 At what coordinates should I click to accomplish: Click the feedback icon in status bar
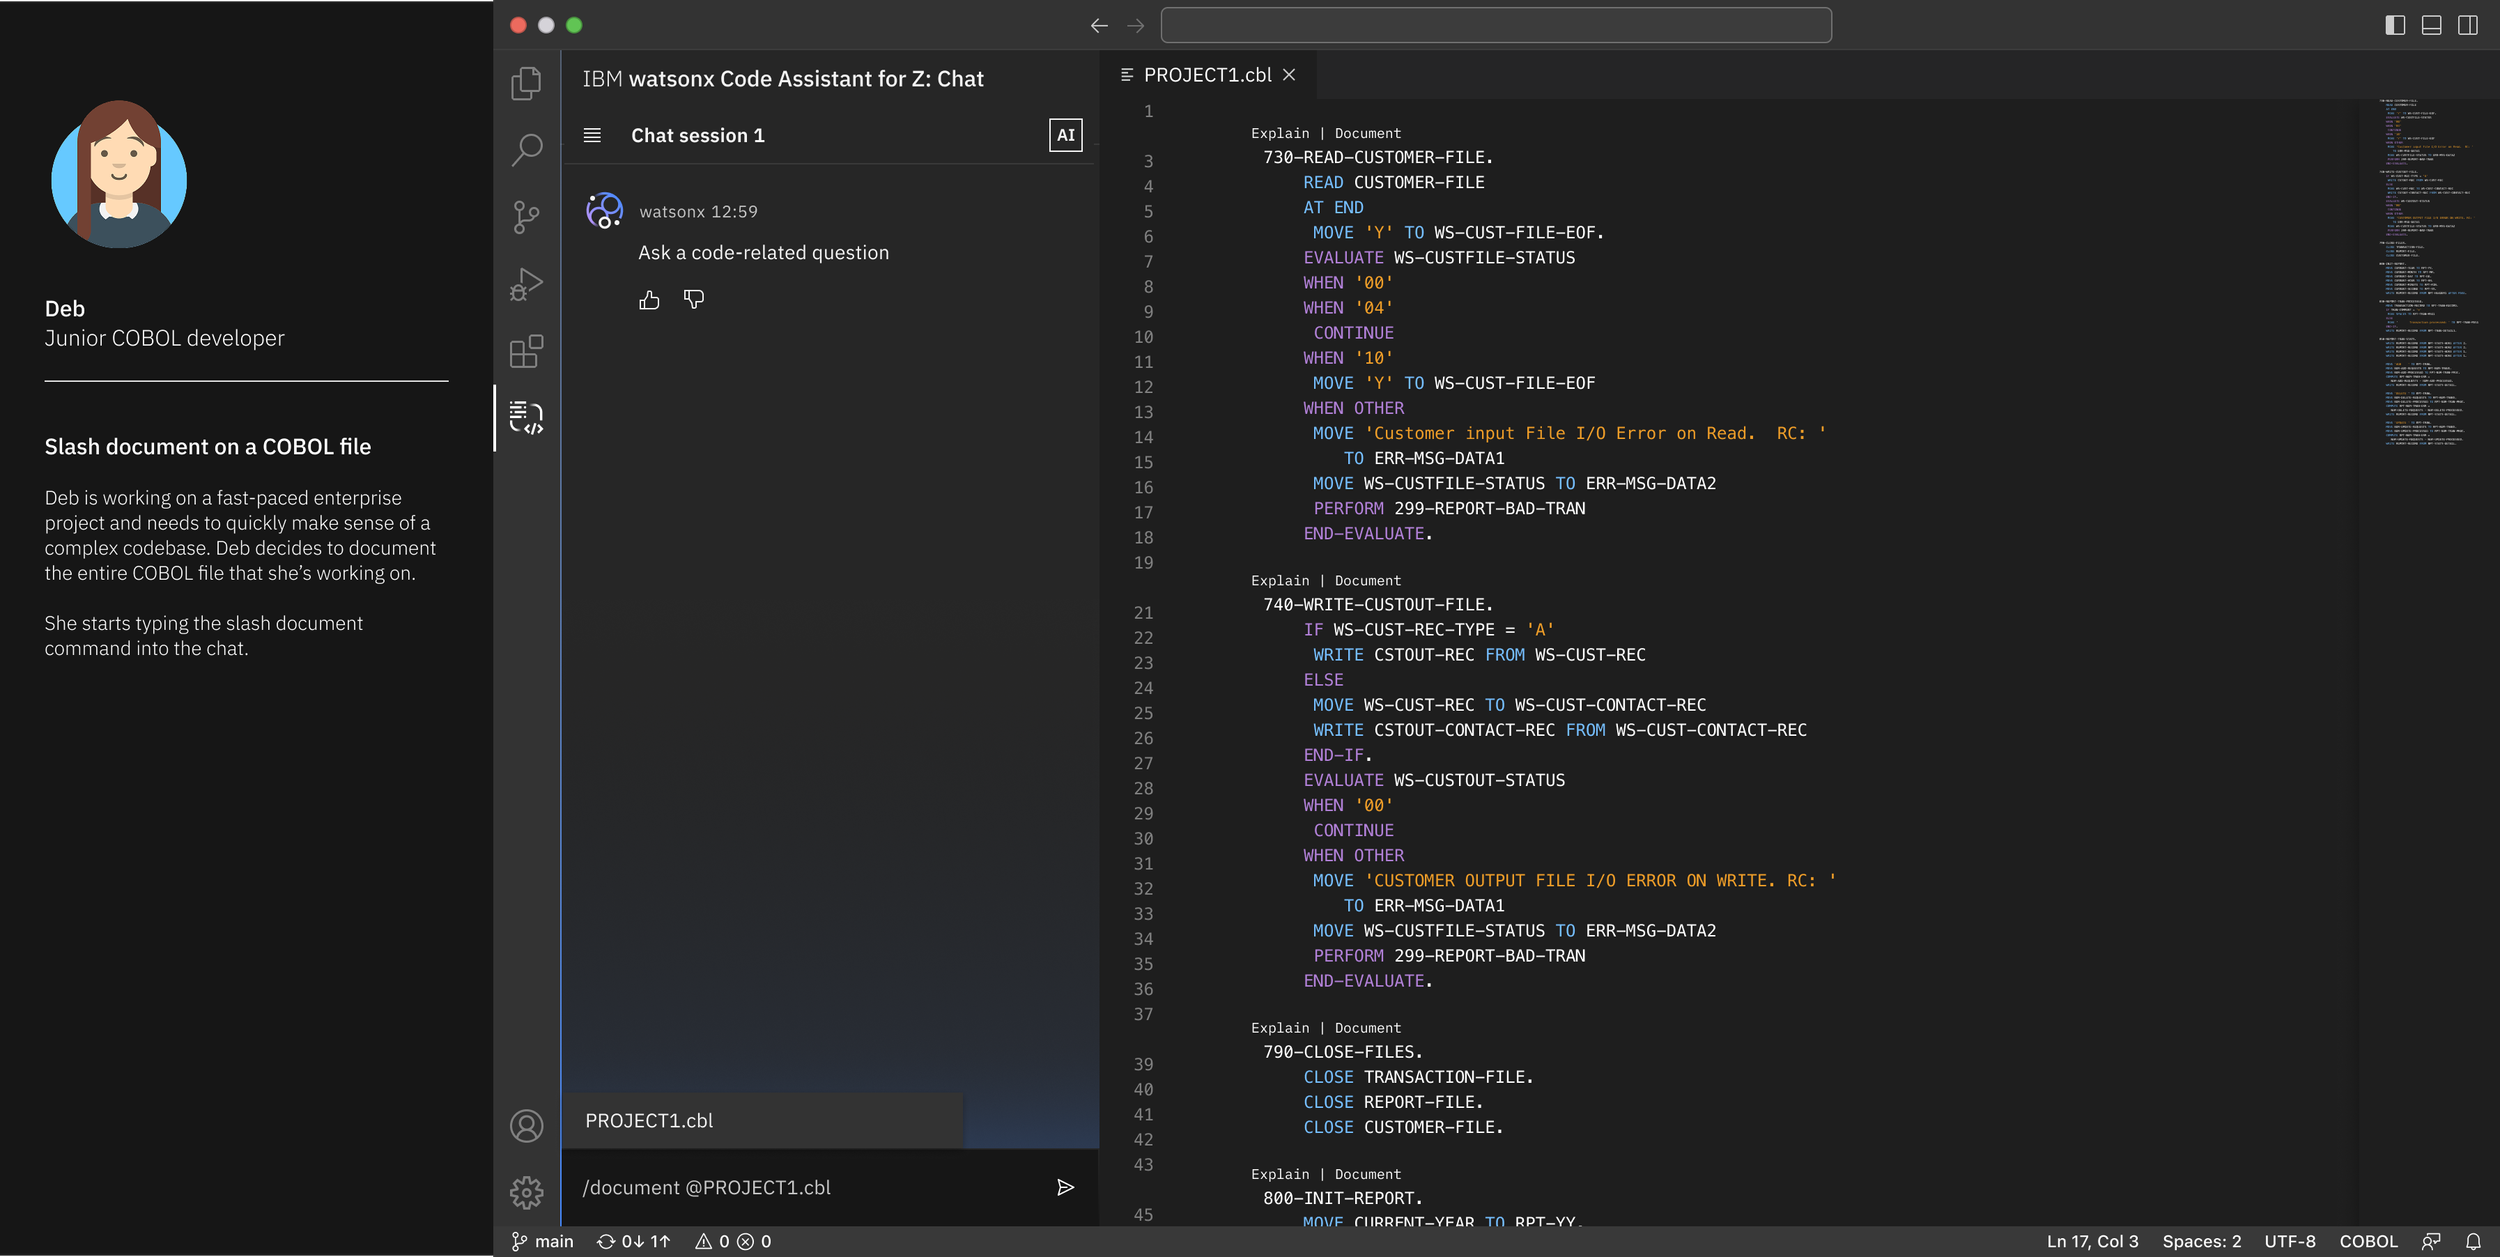(x=2431, y=1241)
